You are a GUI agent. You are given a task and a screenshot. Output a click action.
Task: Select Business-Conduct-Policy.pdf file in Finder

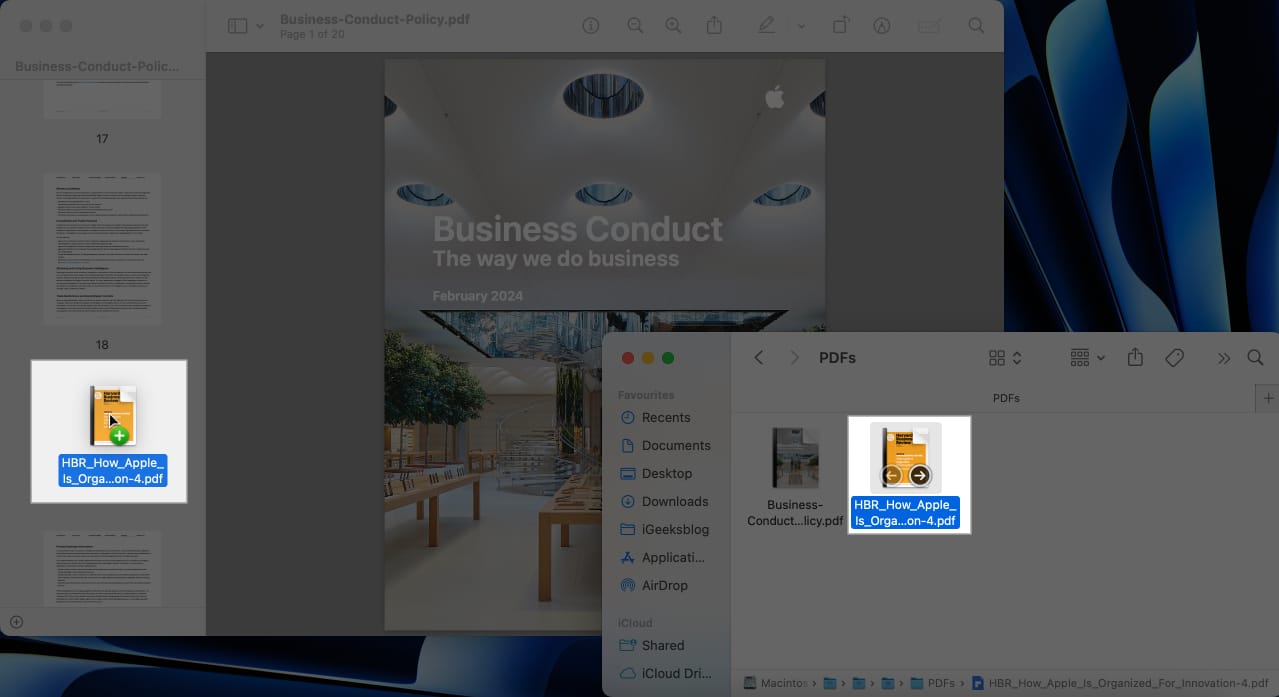(795, 477)
